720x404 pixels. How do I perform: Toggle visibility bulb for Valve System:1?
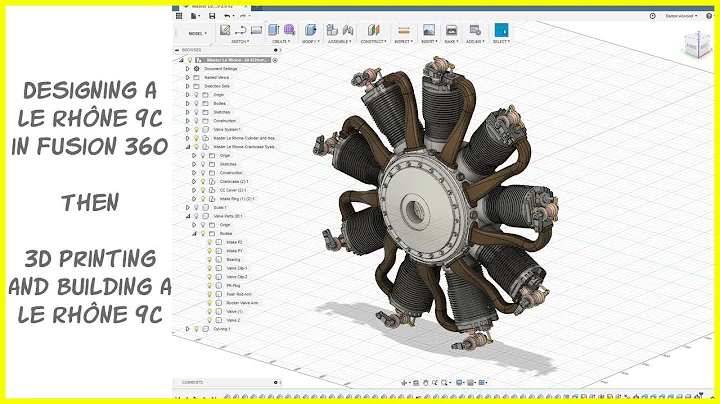pos(196,129)
